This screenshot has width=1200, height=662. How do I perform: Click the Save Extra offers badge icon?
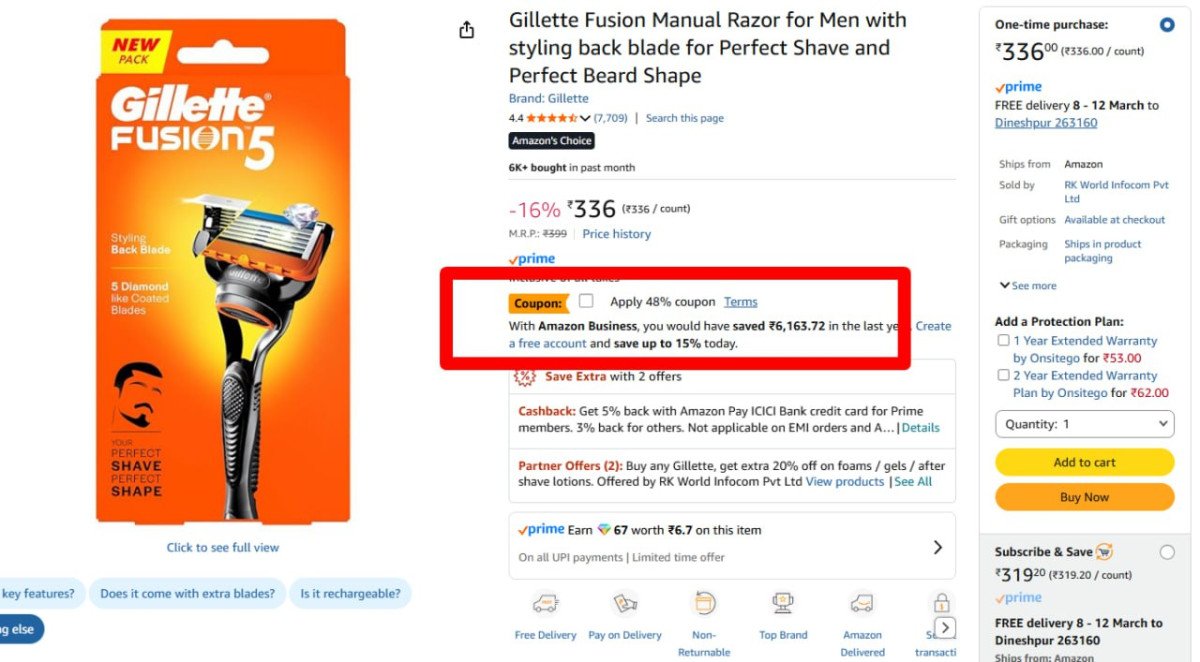(x=525, y=377)
